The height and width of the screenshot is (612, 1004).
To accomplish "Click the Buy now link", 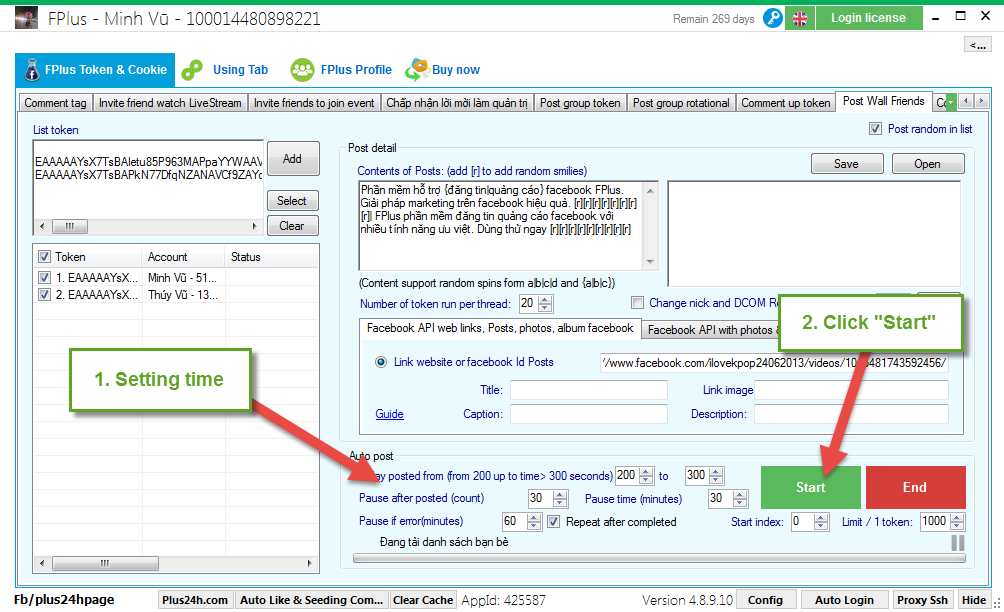I will pyautogui.click(x=456, y=70).
